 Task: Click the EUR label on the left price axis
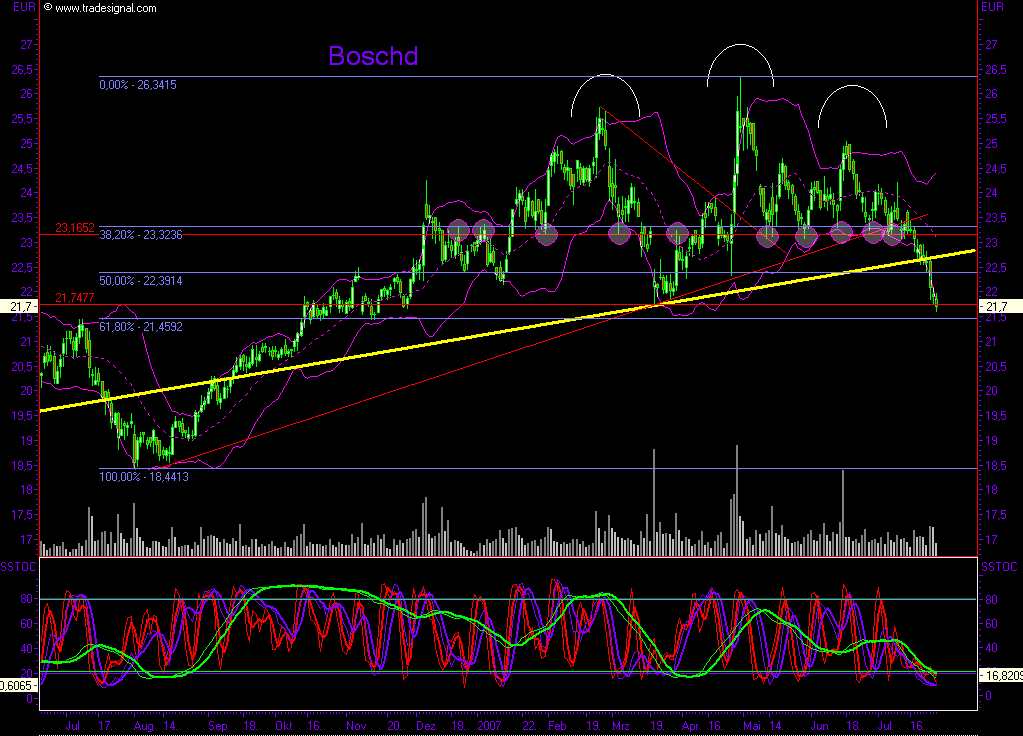(x=24, y=7)
